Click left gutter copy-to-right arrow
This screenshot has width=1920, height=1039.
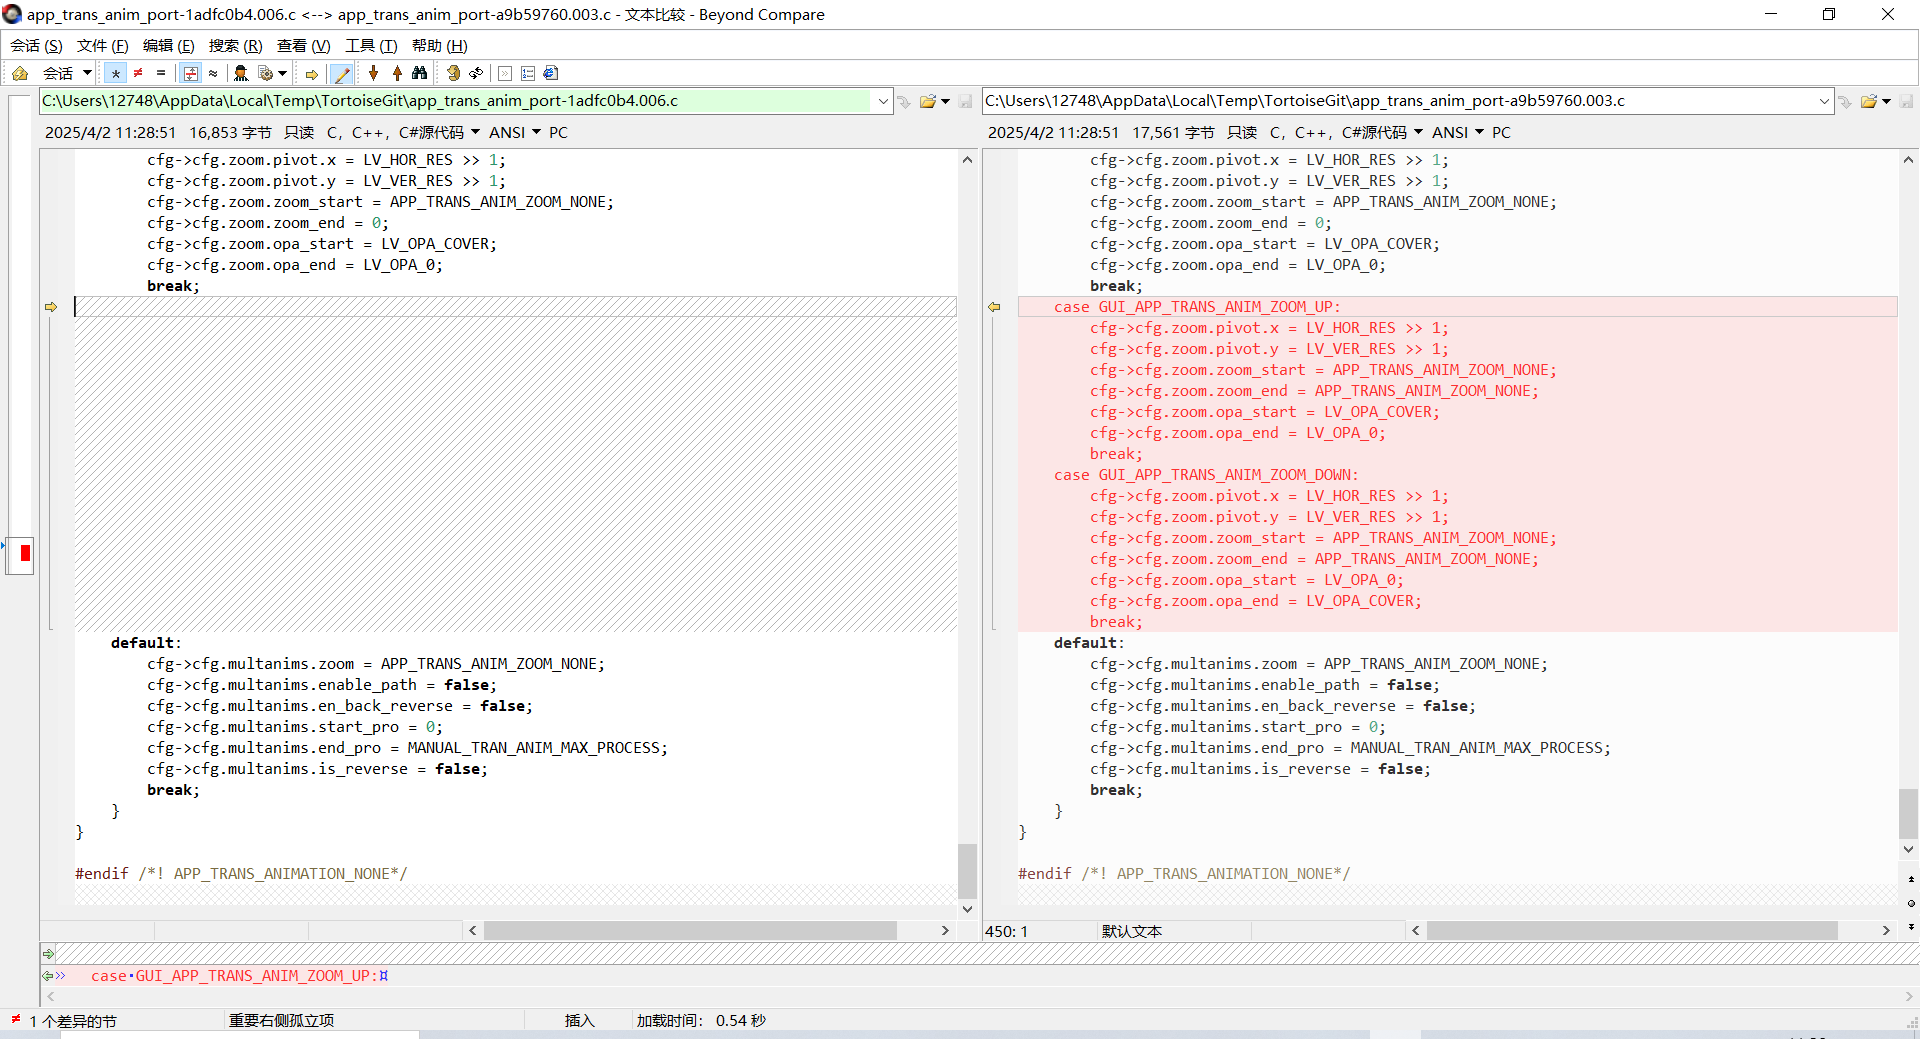pos(51,307)
